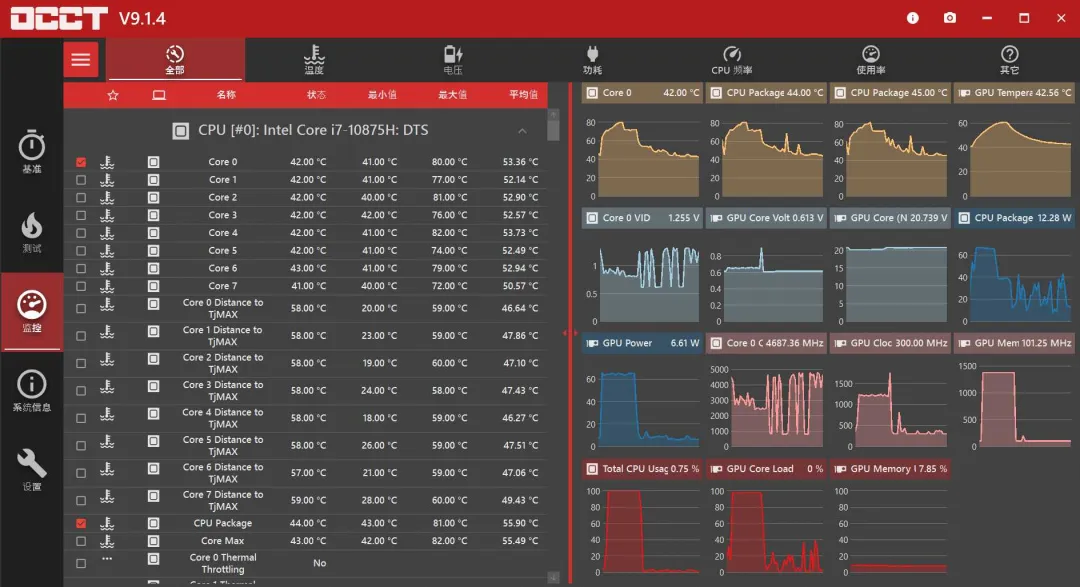This screenshot has width=1080, height=587.
Task: Click the Core 0 VID voltage graph
Action: 642,284
